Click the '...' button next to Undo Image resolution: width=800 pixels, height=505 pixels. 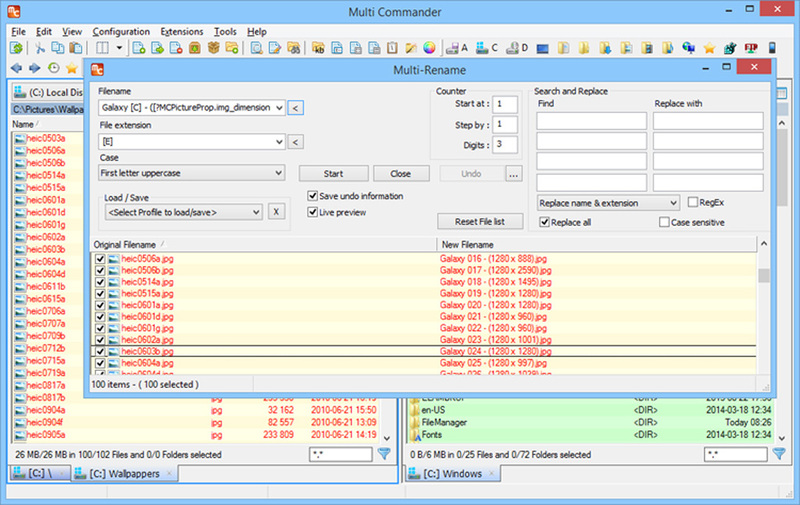click(513, 174)
